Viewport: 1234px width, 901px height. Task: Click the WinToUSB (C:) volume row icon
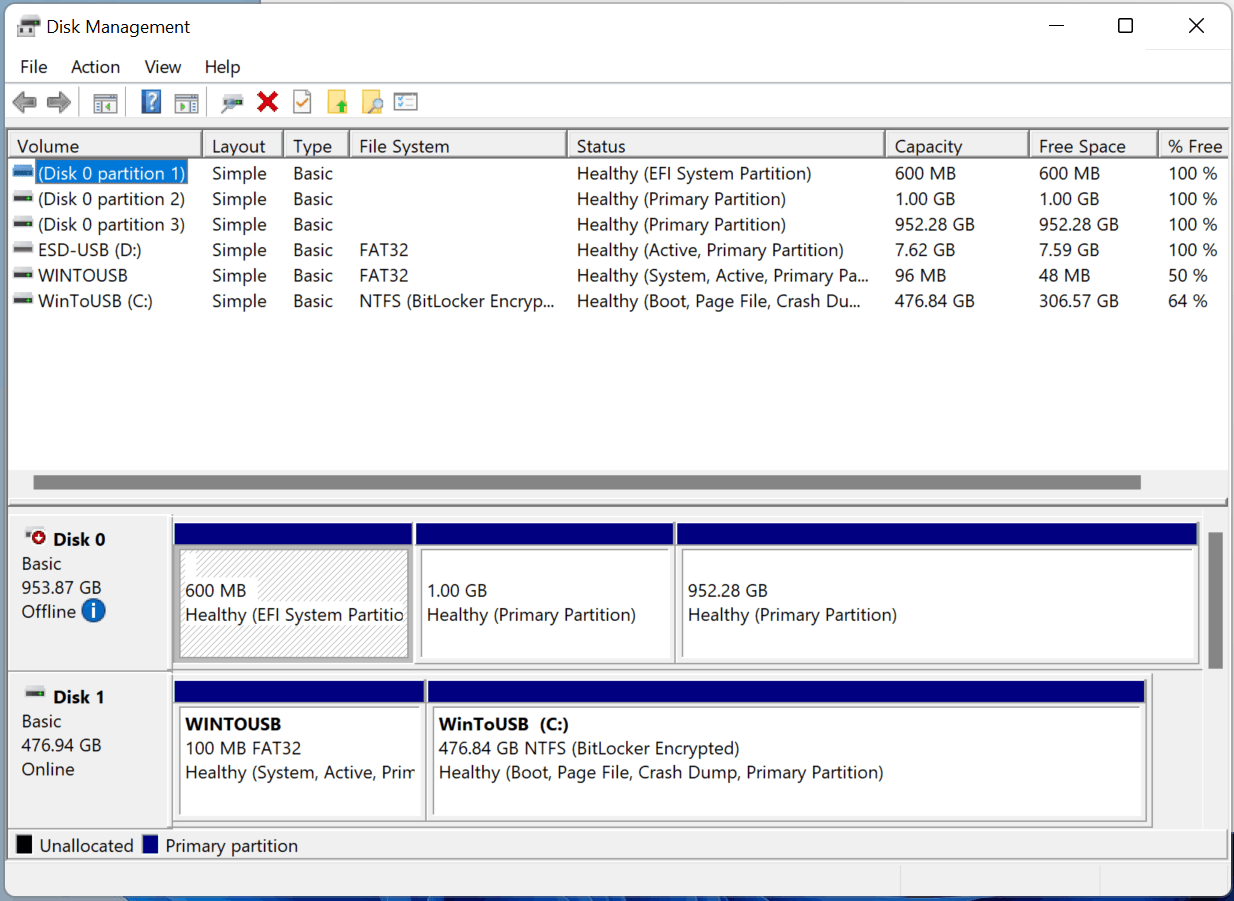[x=22, y=300]
